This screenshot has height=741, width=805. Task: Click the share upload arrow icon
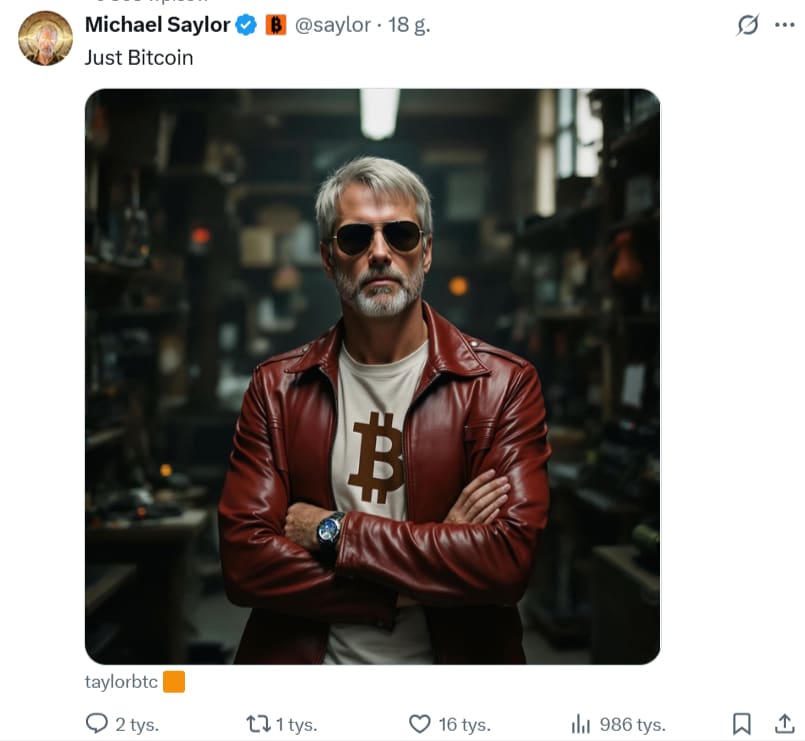pyautogui.click(x=784, y=723)
